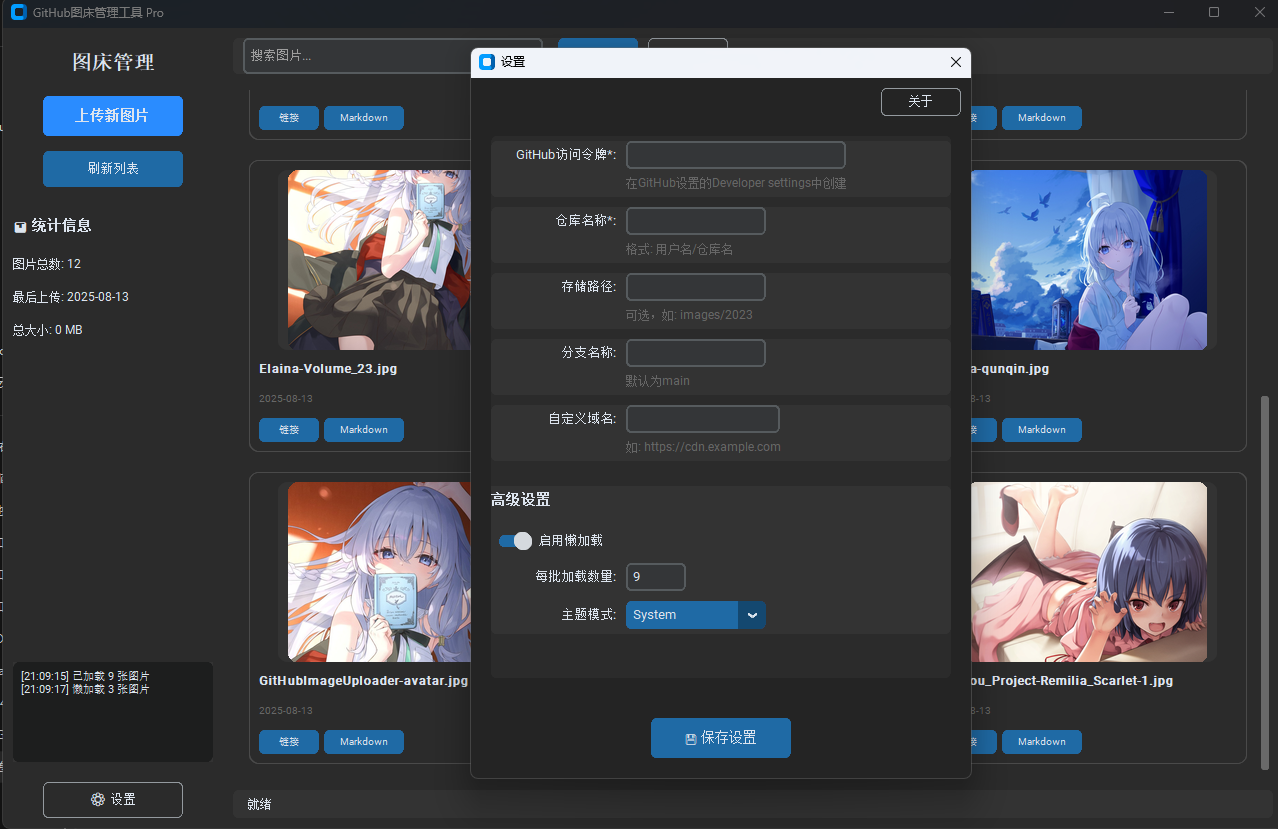Click the 图床管理 sidebar title
The image size is (1278, 829).
[x=113, y=62]
